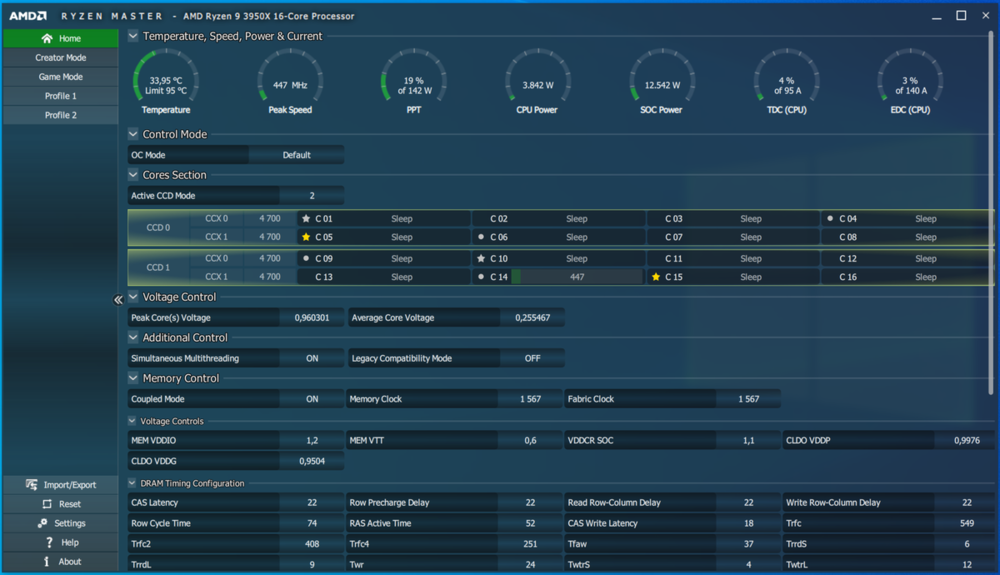The image size is (1000, 575).
Task: Click the star icon on core C 01
Action: pos(306,219)
